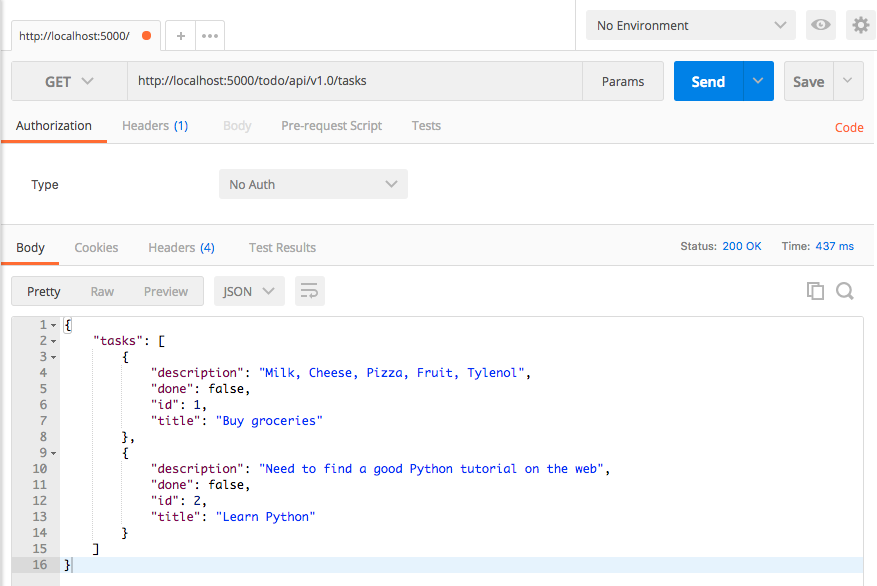This screenshot has width=877, height=586.
Task: Select the Pretty view mode
Action: tap(44, 291)
